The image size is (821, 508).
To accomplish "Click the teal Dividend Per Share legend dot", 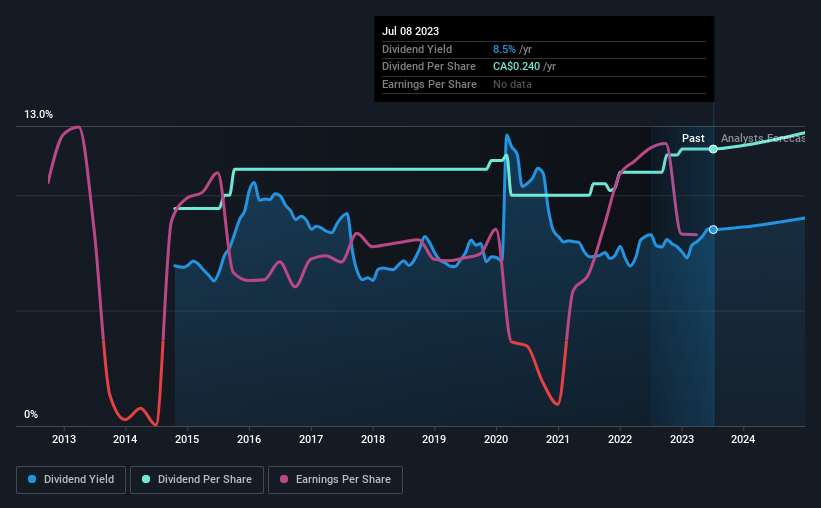I will click(146, 479).
